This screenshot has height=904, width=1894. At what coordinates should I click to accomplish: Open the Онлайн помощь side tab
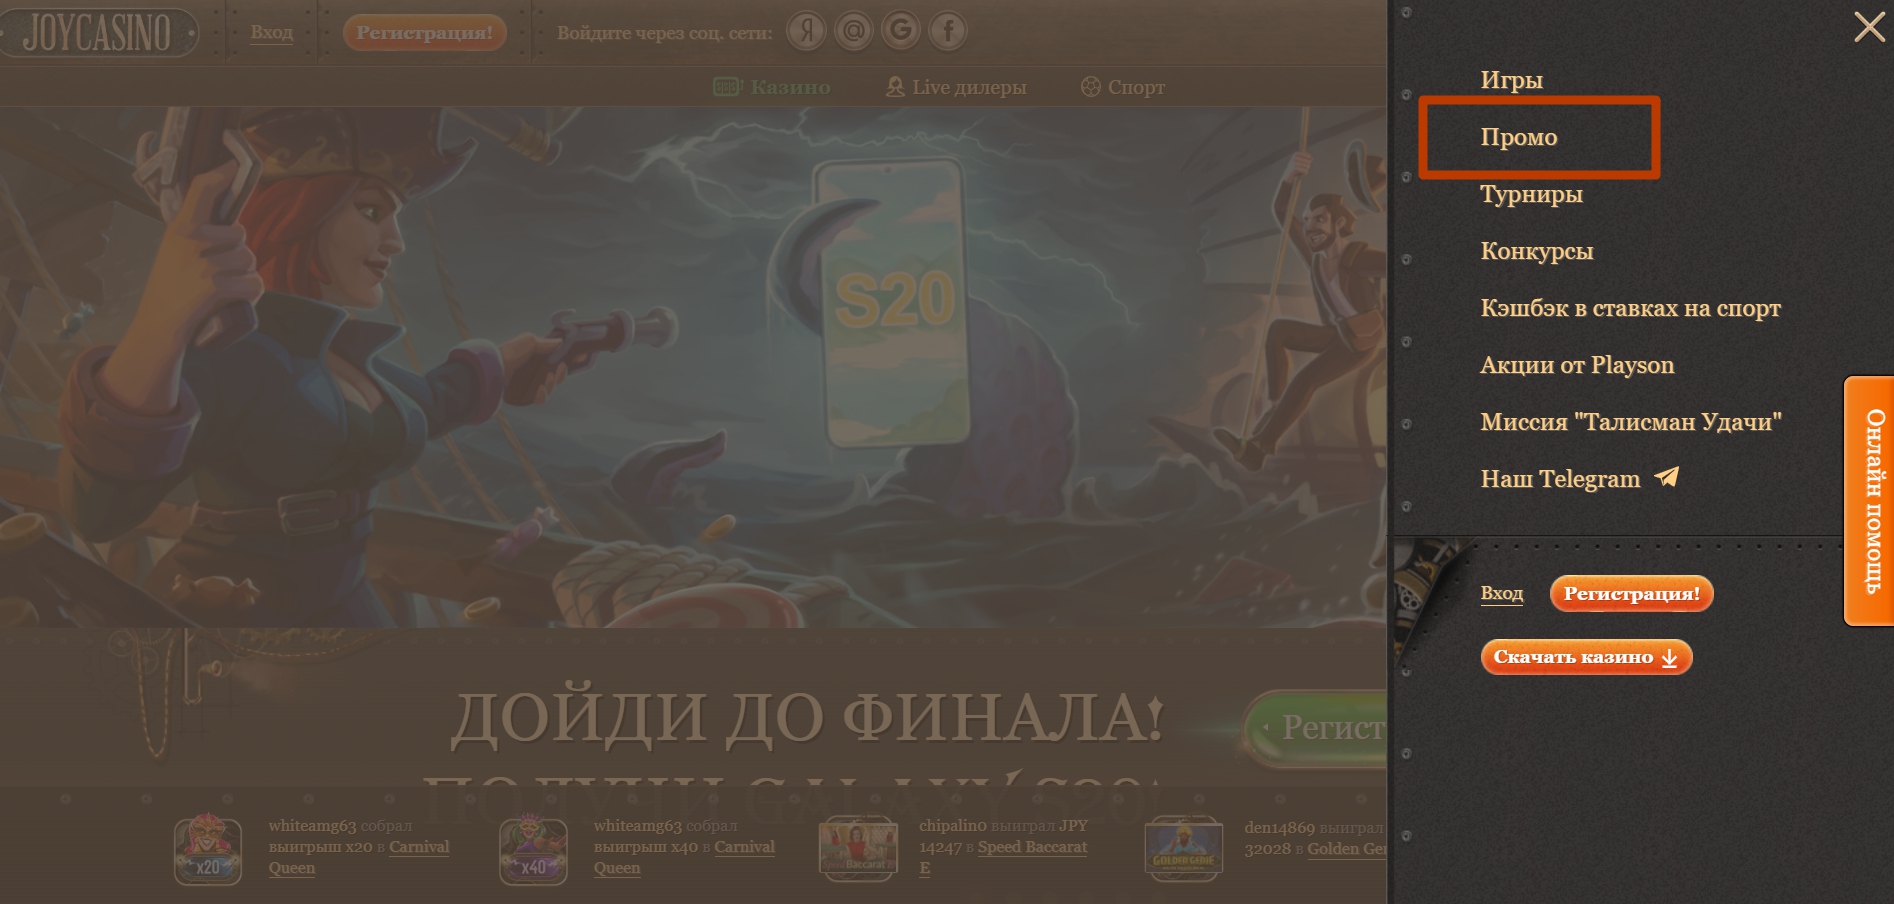[1870, 501]
